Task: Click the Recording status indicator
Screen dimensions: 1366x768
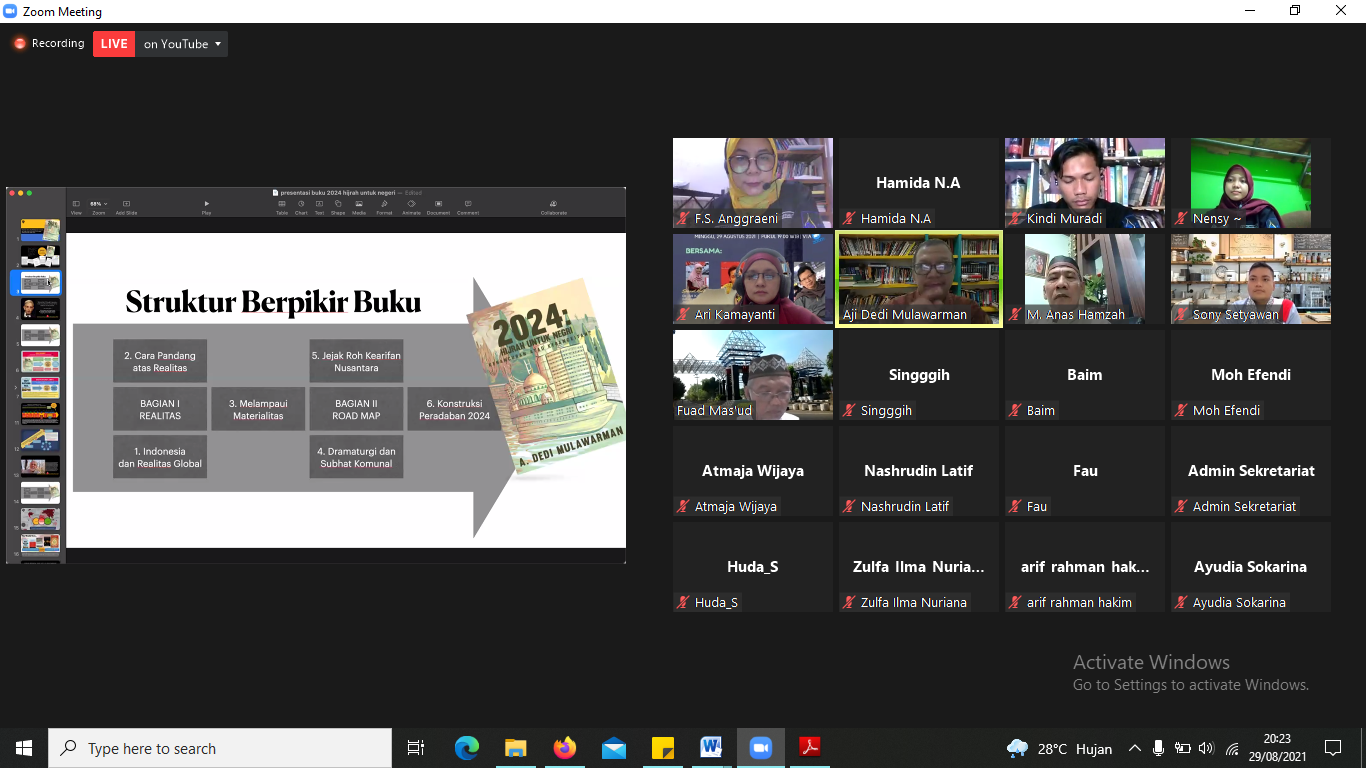Action: 48,44
